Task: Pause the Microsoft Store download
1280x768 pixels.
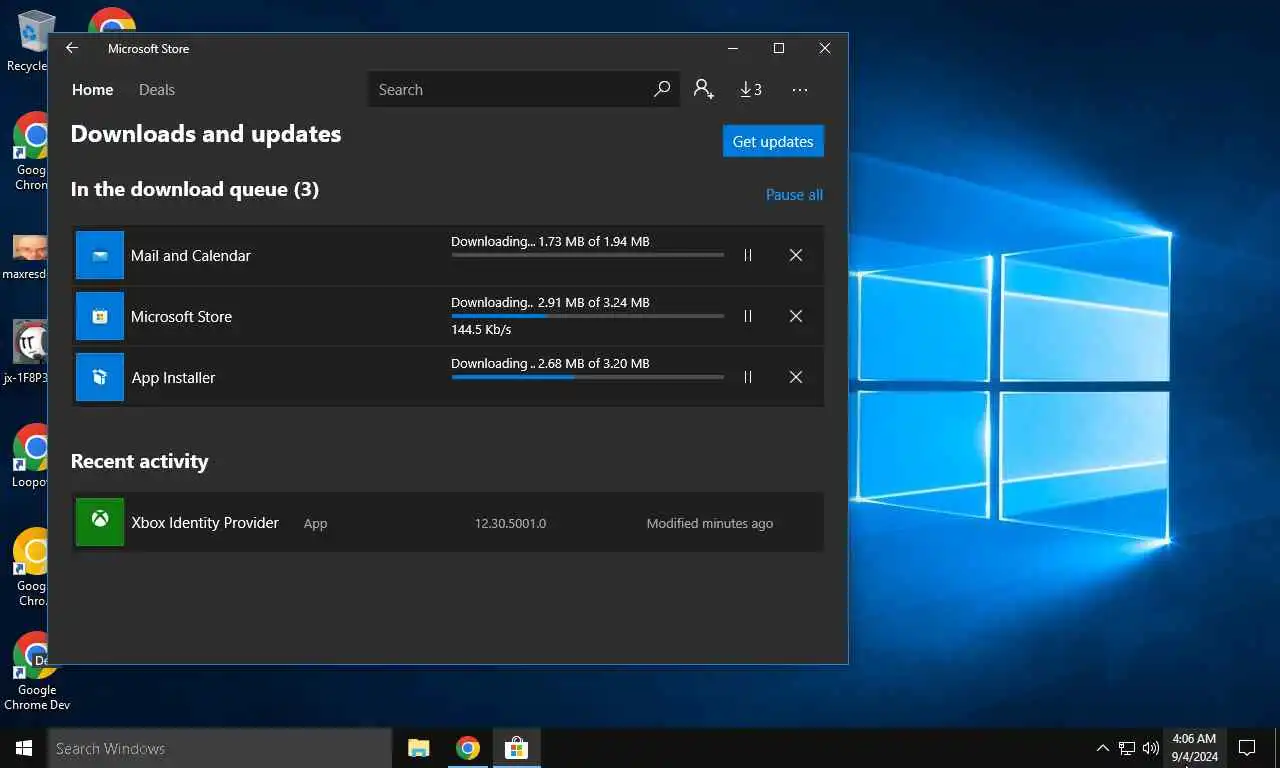Action: pyautogui.click(x=748, y=316)
